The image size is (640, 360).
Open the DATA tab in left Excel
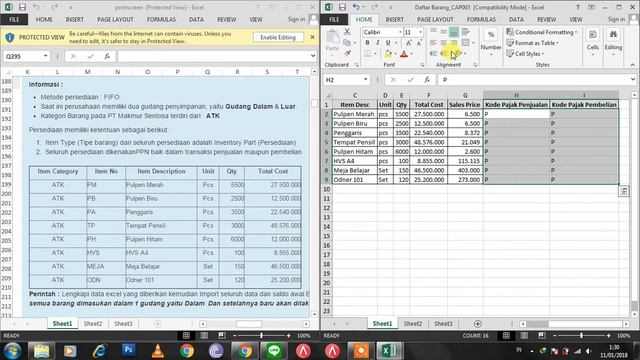click(196, 19)
